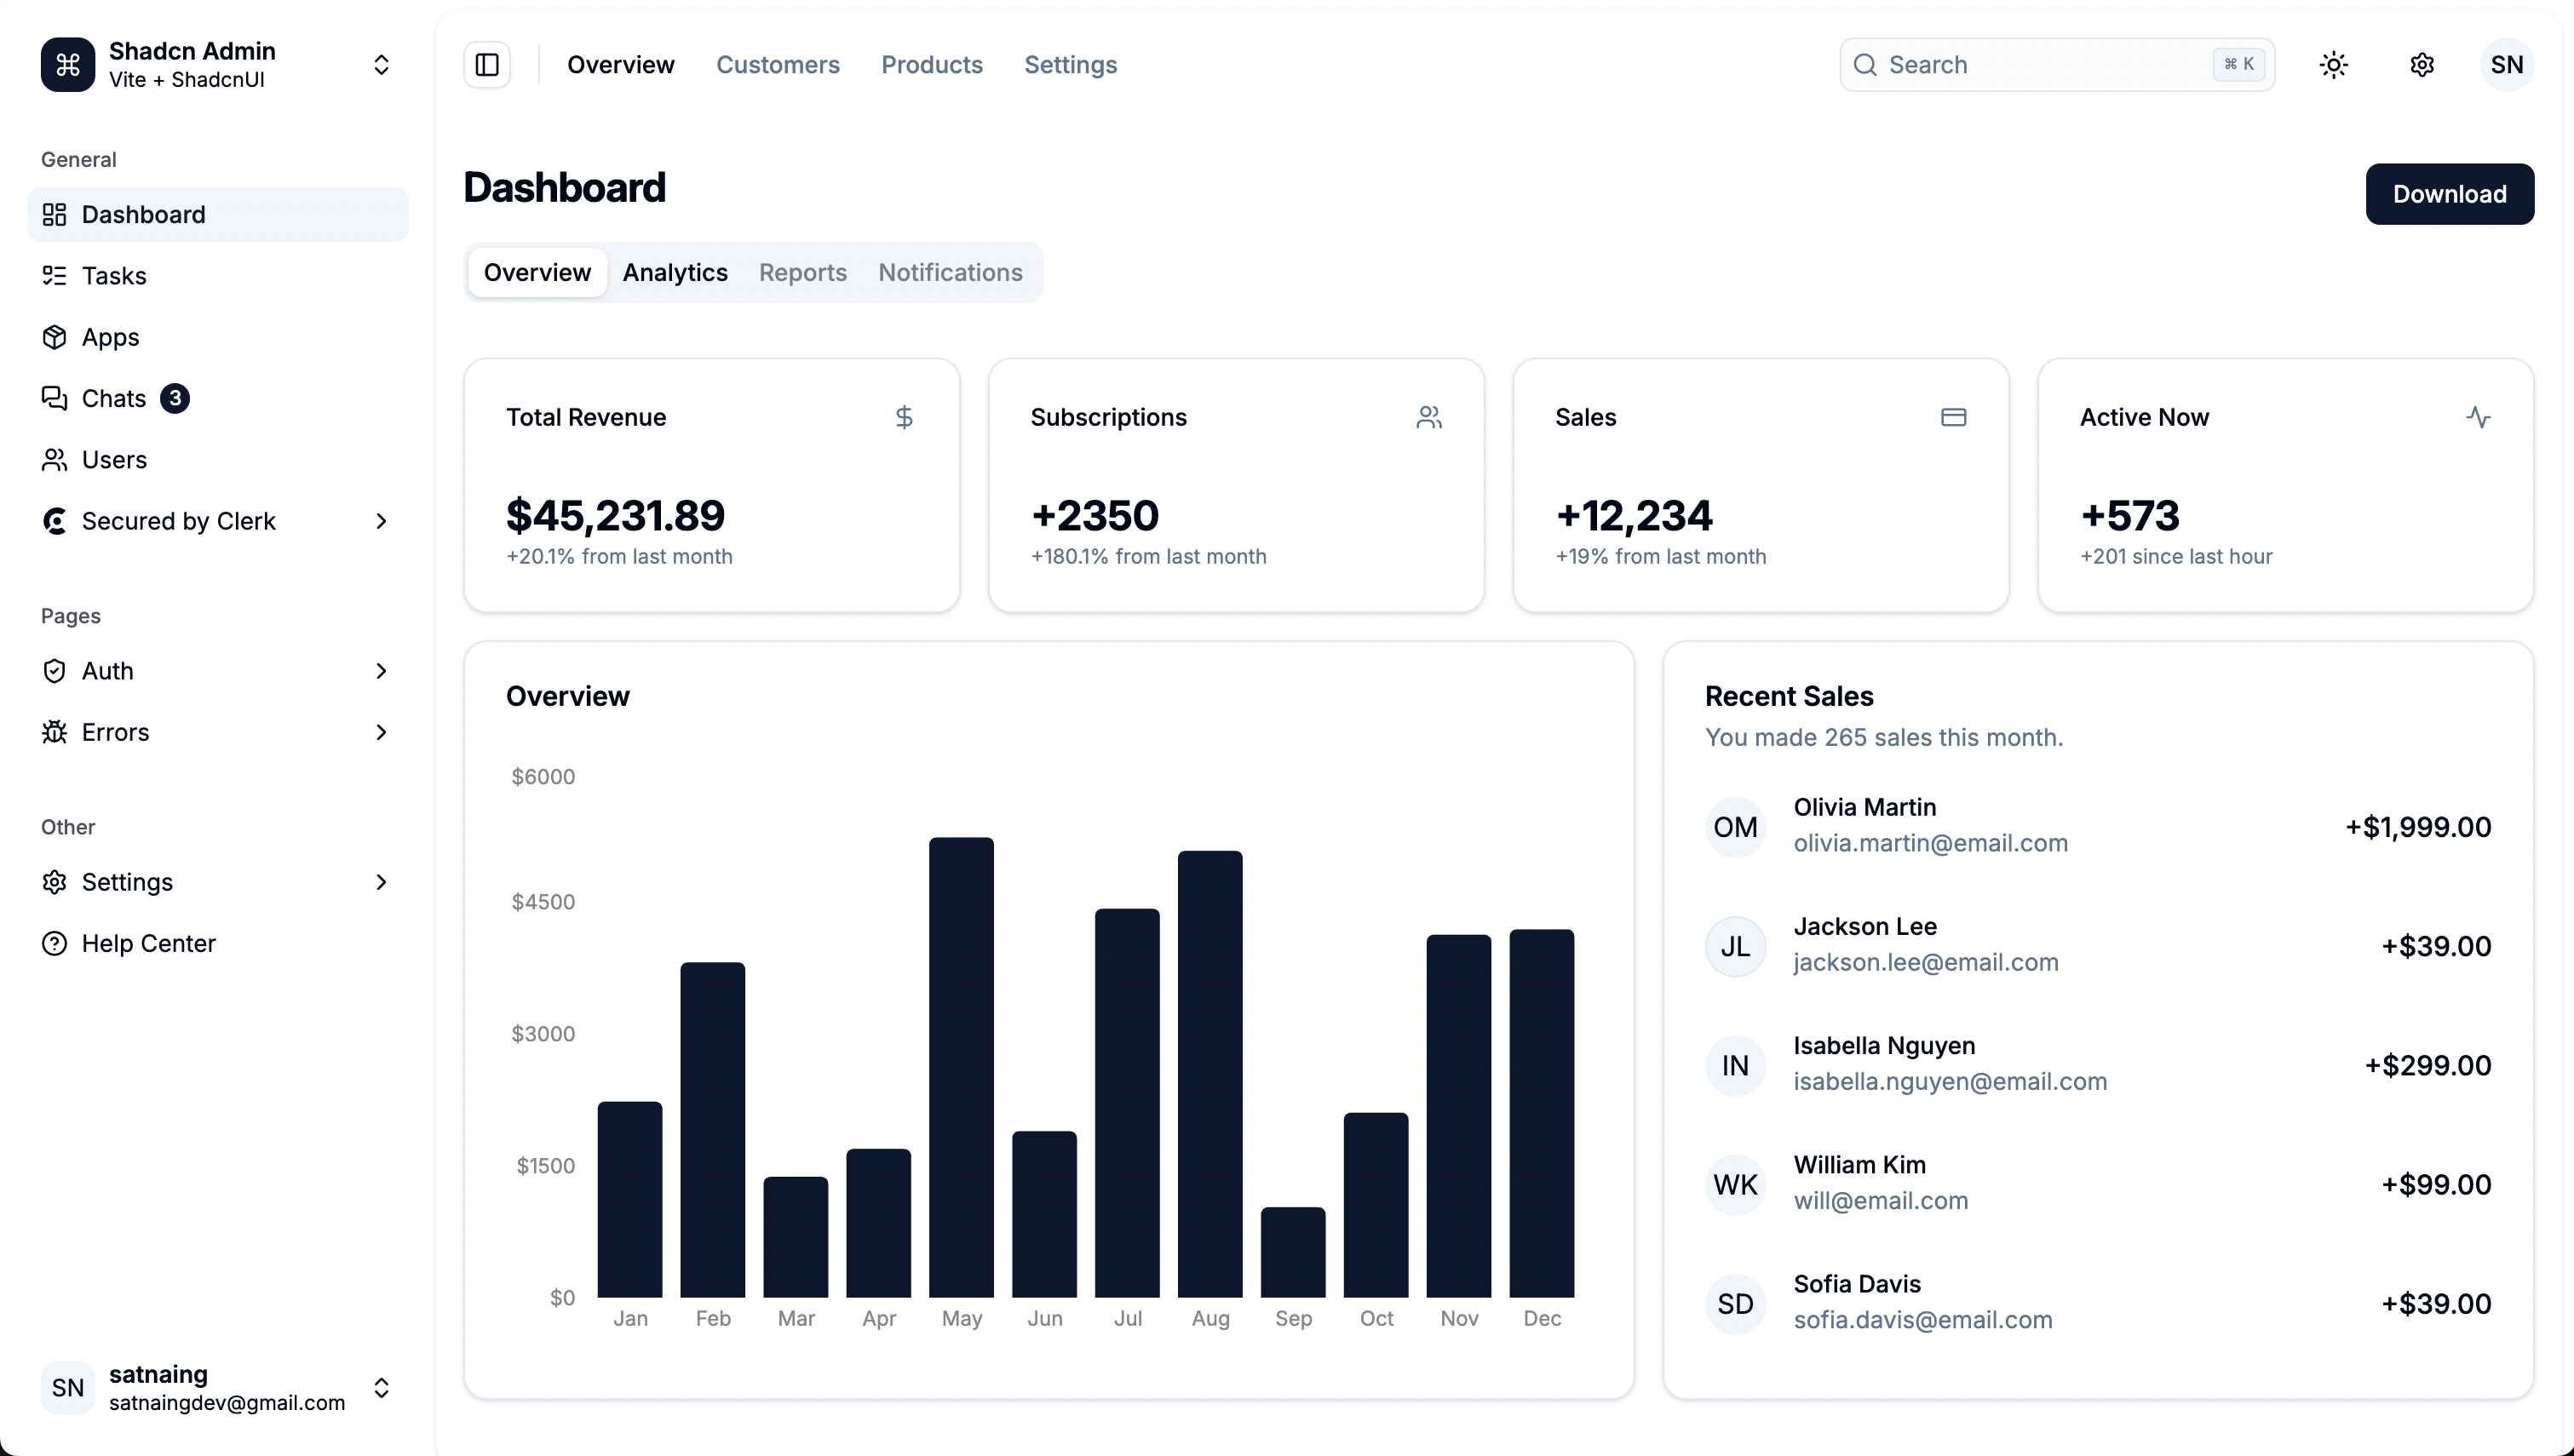Click Sofia Davis's SD avatar
2574x1456 pixels.
[1735, 1304]
